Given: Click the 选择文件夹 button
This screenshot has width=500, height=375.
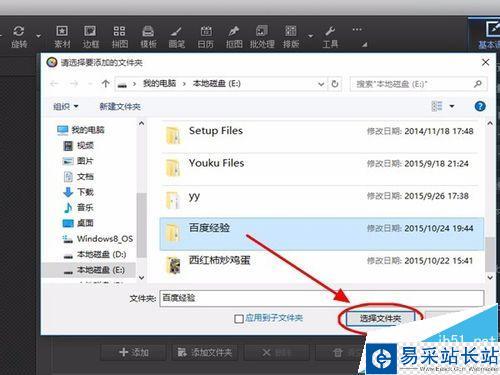Looking at the screenshot, I should [x=380, y=319].
